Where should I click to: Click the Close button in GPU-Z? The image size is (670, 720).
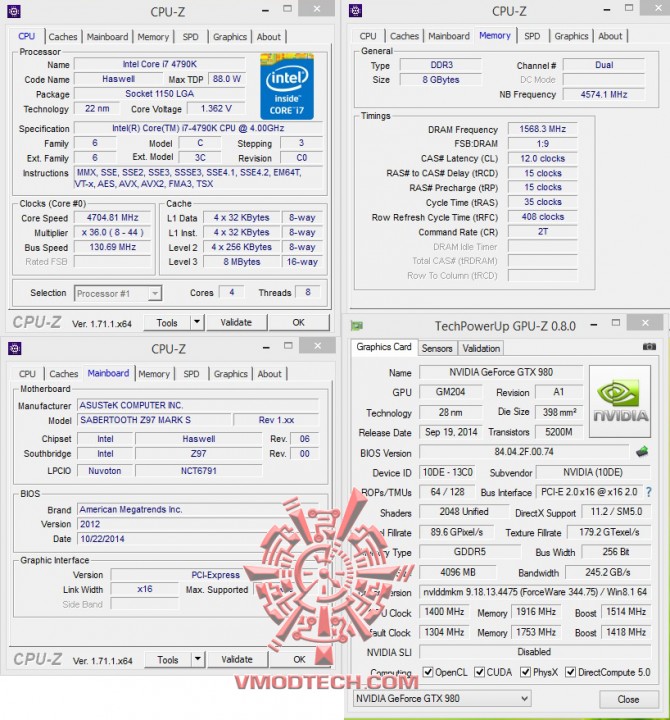[628, 699]
